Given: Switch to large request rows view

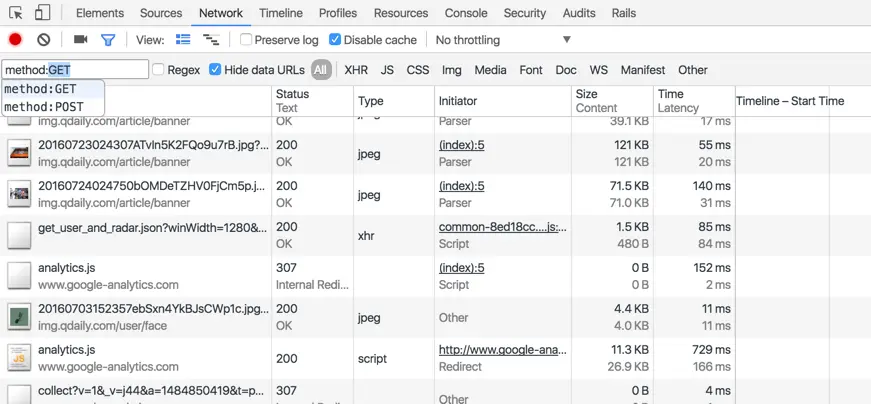Looking at the screenshot, I should pos(183,39).
